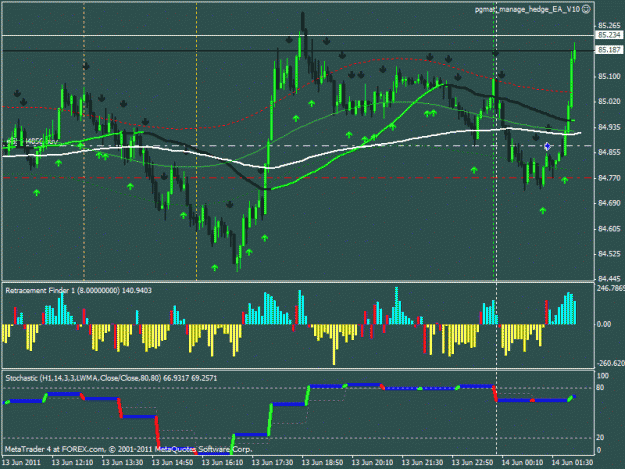Click the 20 level on Stochastic scale
The image size is (625, 469).
click(600, 438)
